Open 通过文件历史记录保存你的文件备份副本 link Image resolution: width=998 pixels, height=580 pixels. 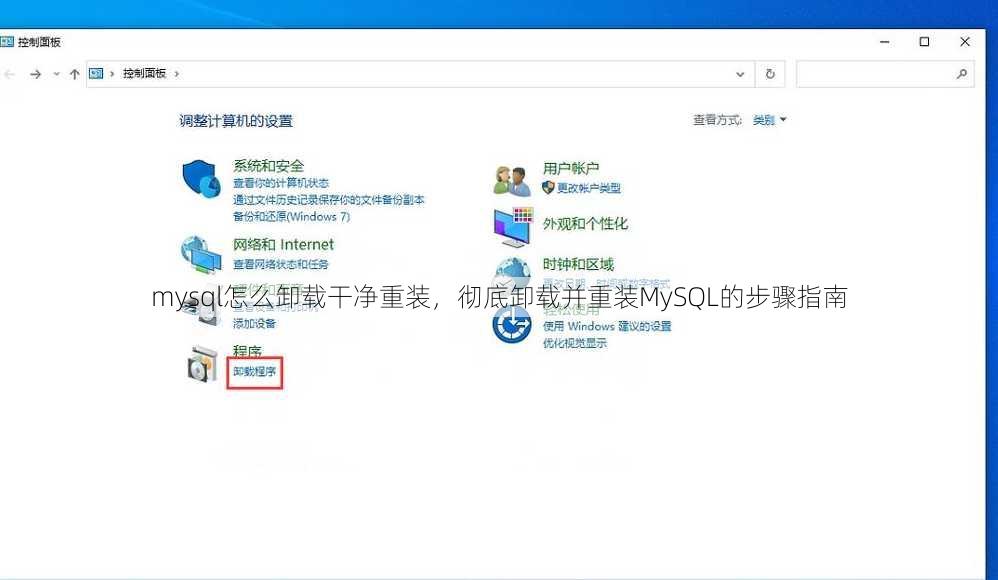pos(328,200)
